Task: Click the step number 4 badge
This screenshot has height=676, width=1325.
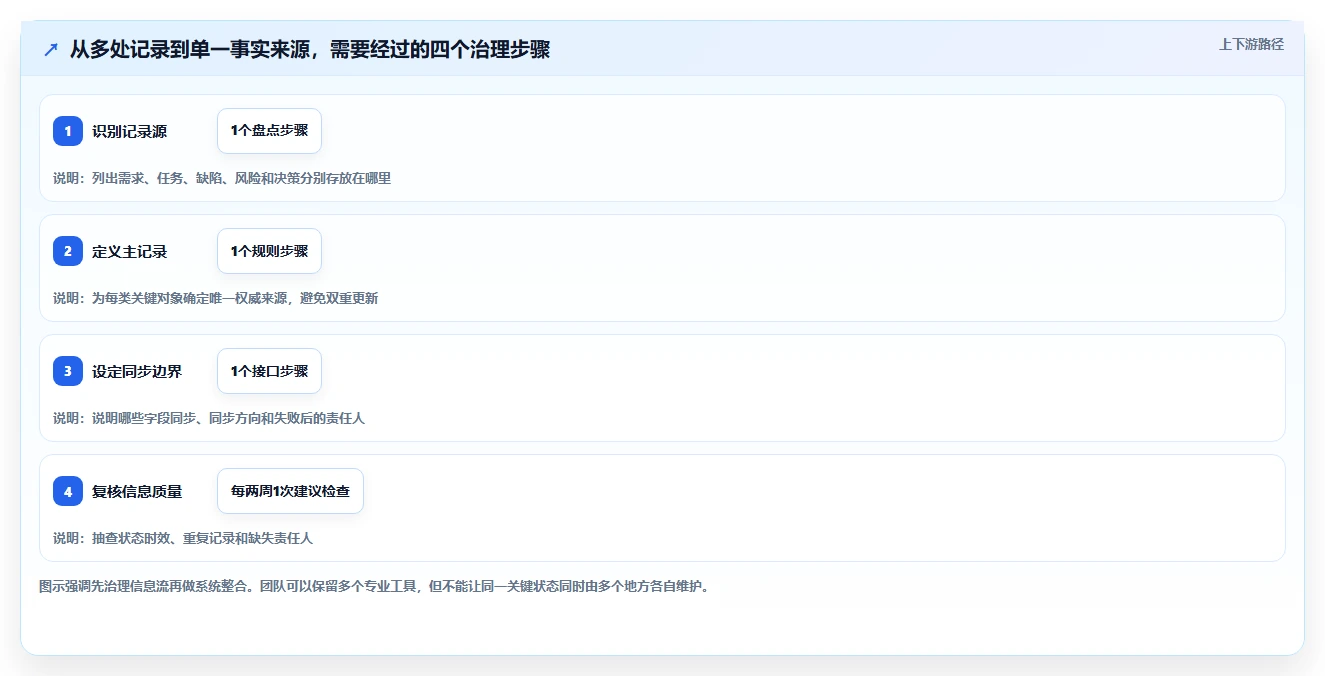Action: click(68, 491)
